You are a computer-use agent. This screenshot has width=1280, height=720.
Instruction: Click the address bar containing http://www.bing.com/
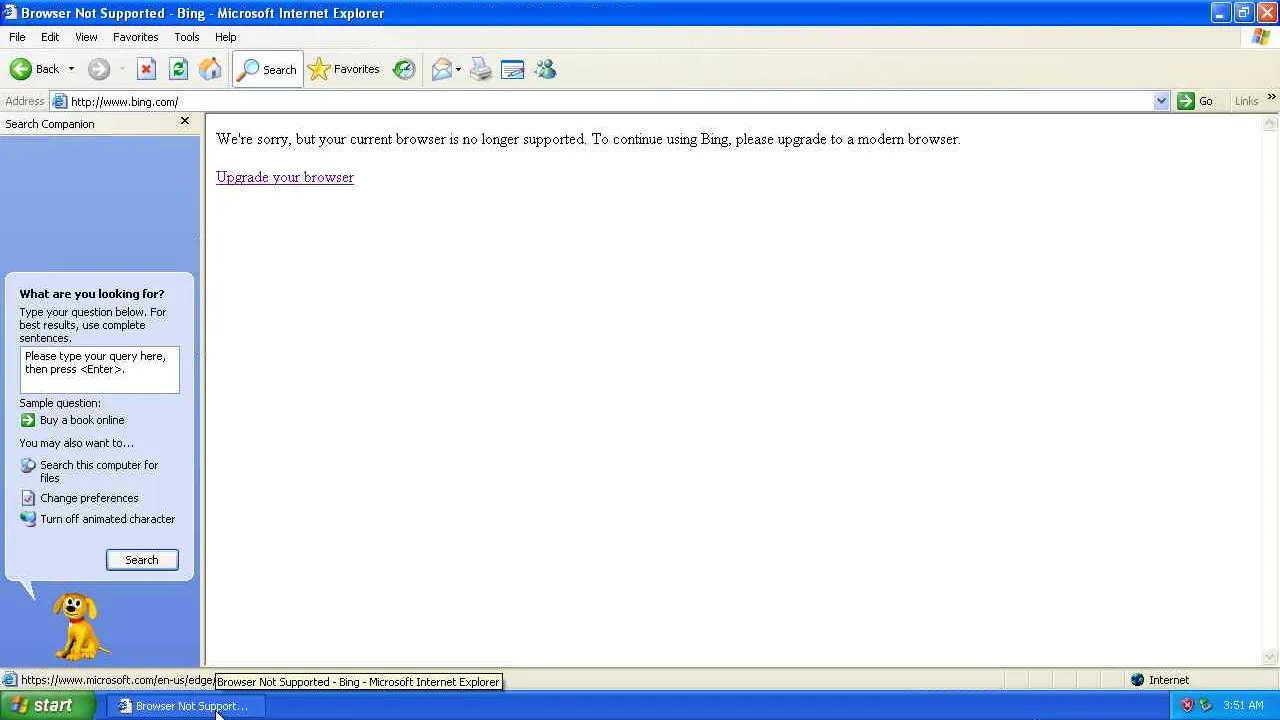tap(609, 101)
